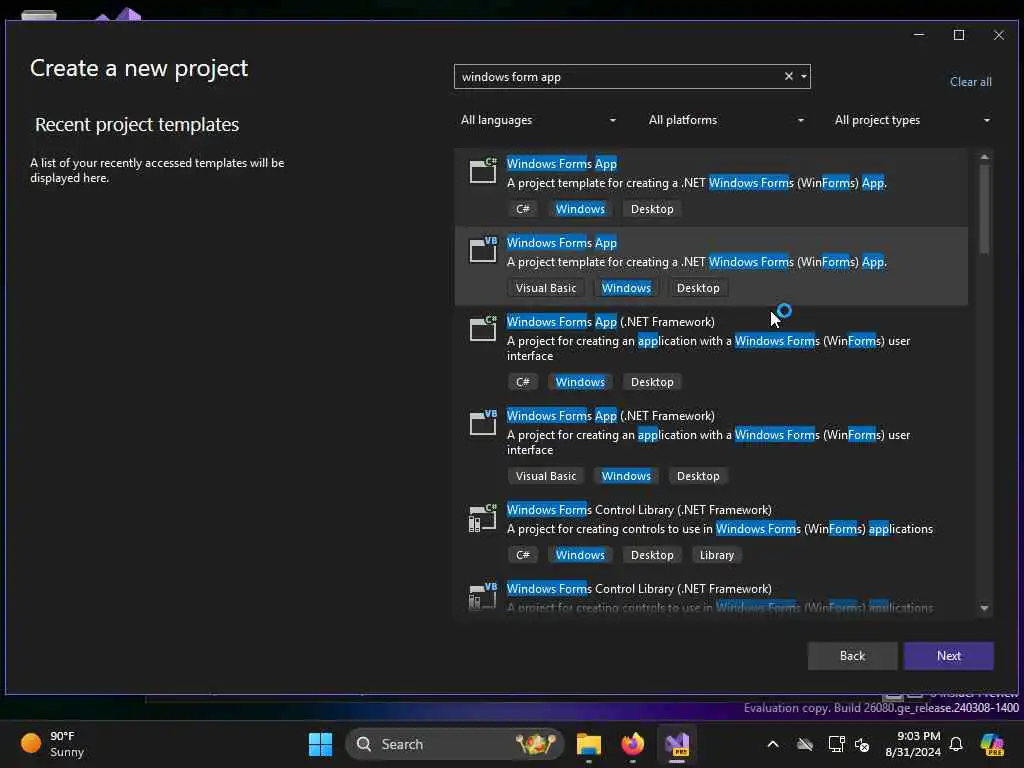Open the All platforms dropdown
The image size is (1024, 768).
pyautogui.click(x=726, y=120)
